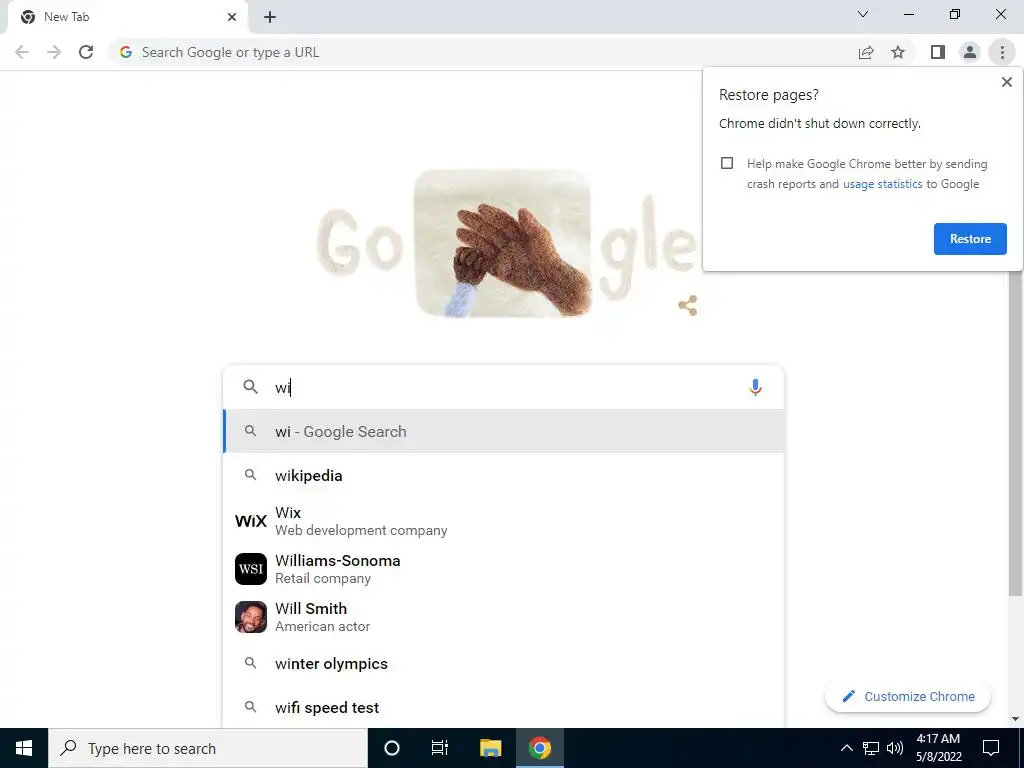Open Cortana circle icon
Image resolution: width=1024 pixels, height=768 pixels.
[x=392, y=748]
